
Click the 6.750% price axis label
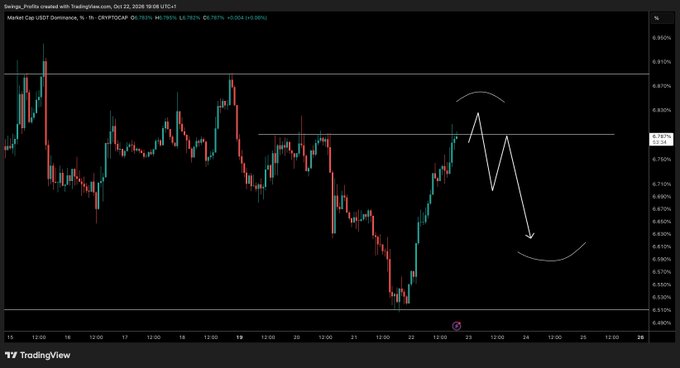tap(661, 159)
